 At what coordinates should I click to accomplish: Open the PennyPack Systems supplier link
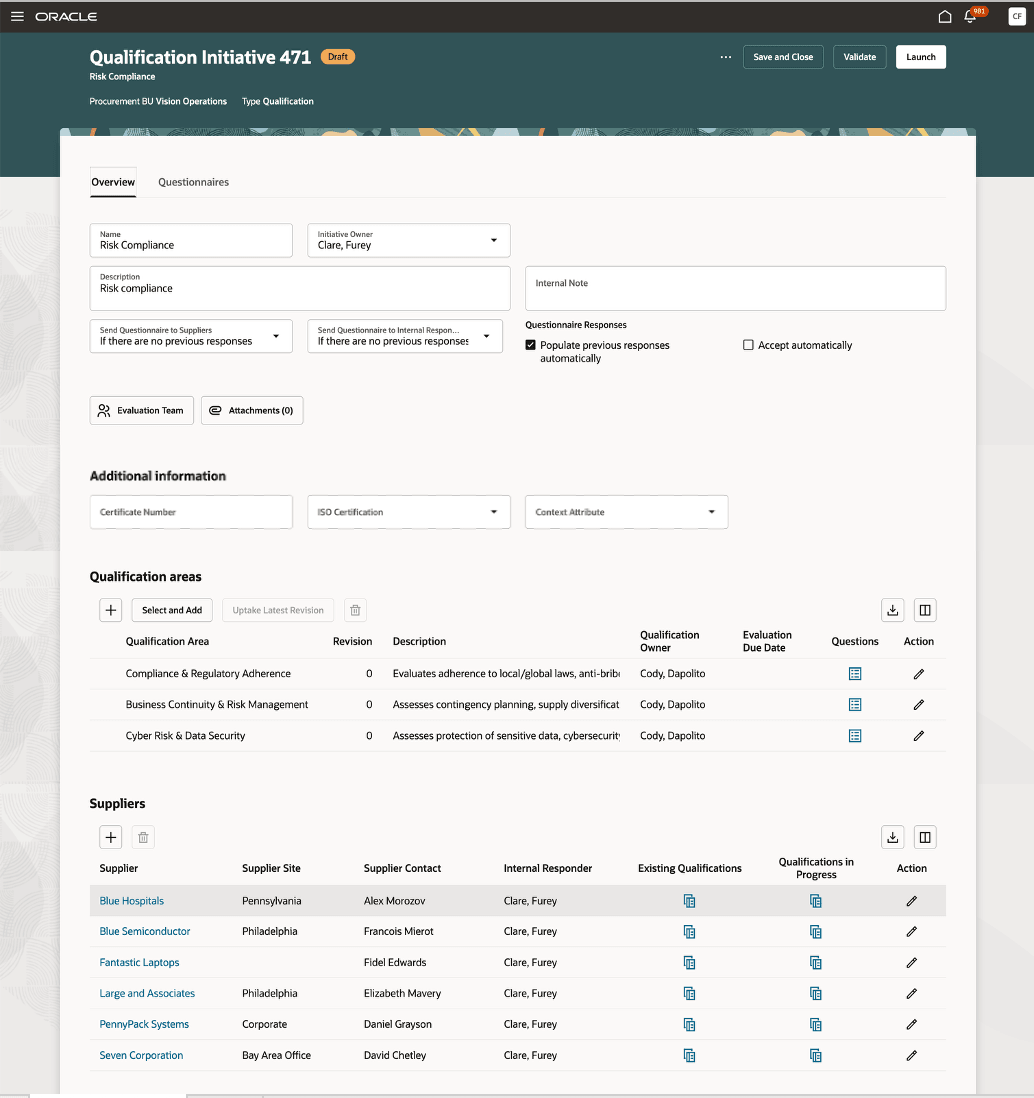[144, 1025]
